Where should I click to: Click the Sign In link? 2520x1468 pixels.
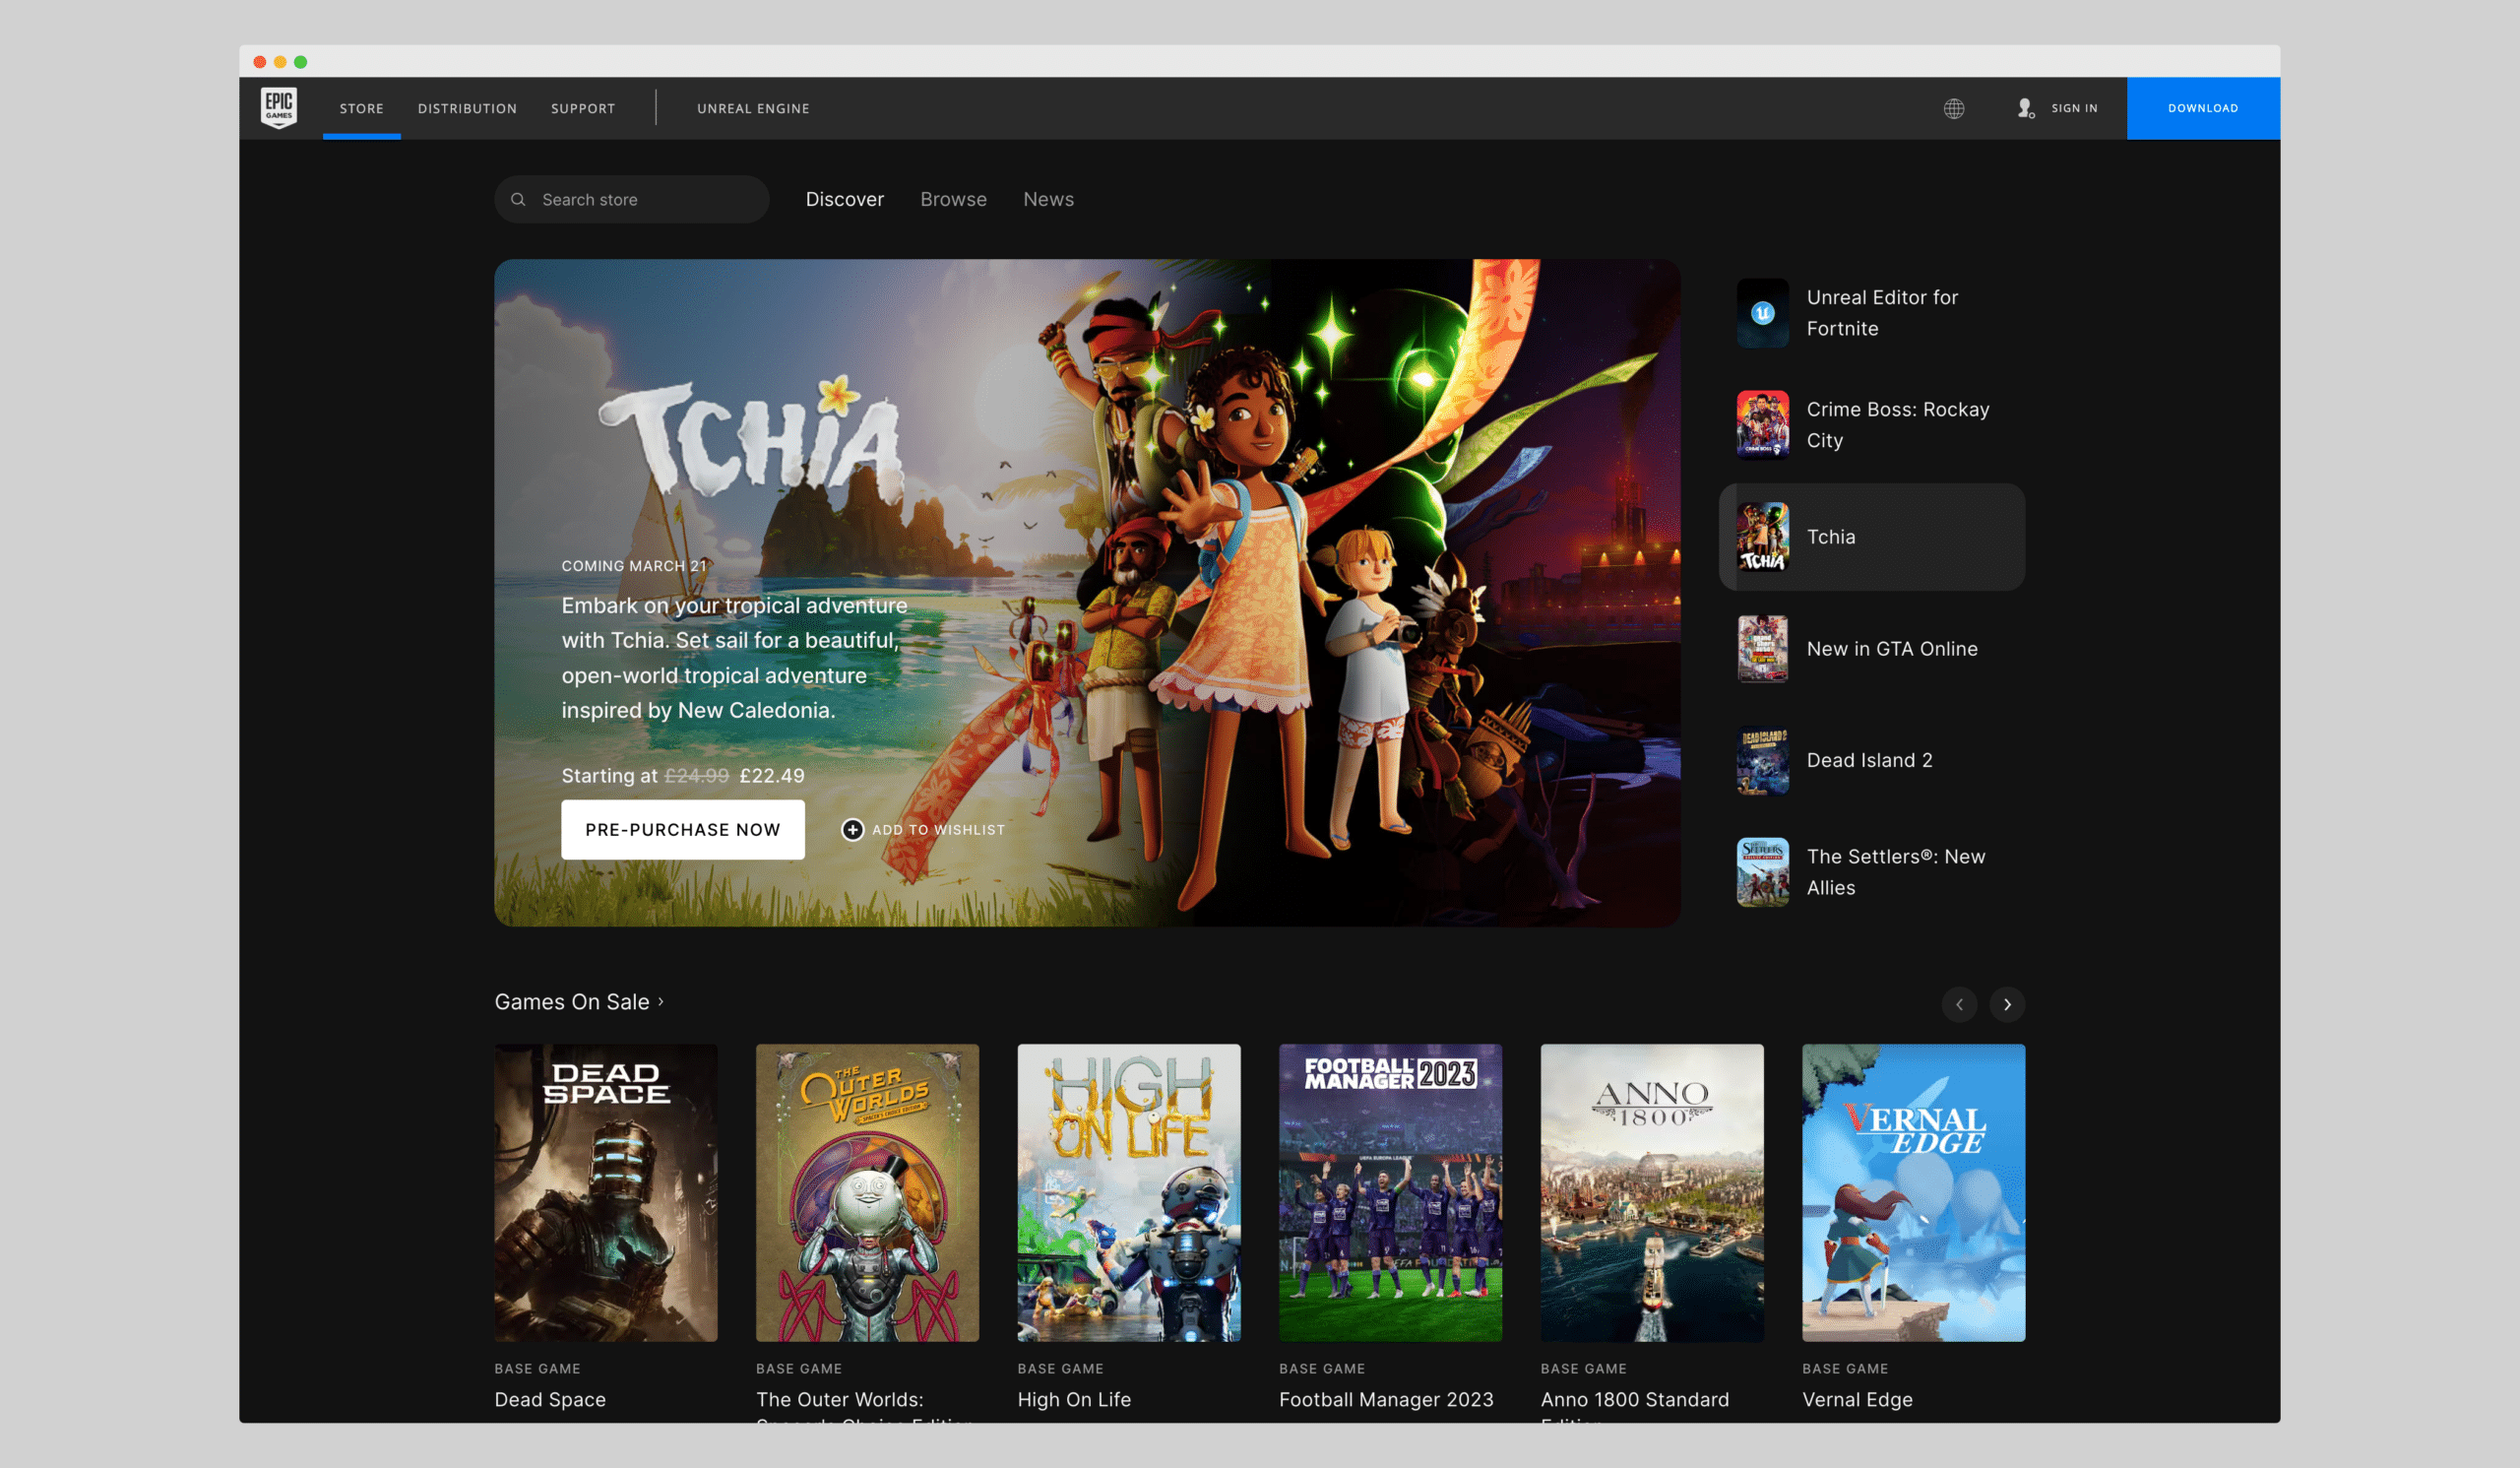2074,108
